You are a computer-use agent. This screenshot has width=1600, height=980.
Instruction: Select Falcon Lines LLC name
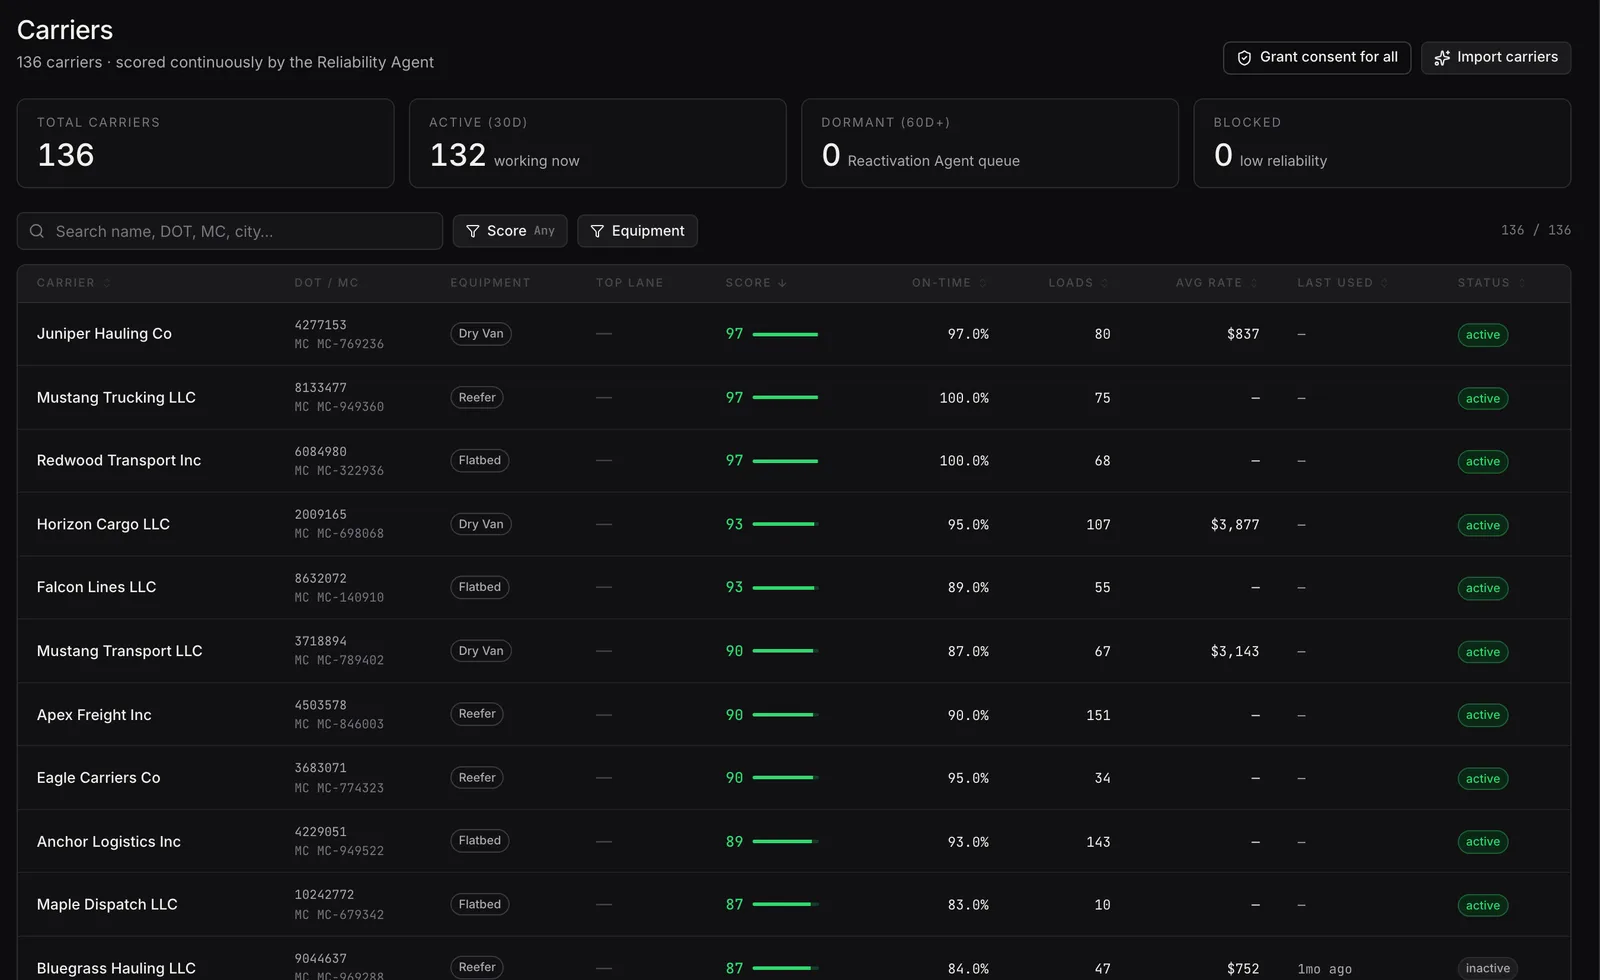tap(96, 587)
